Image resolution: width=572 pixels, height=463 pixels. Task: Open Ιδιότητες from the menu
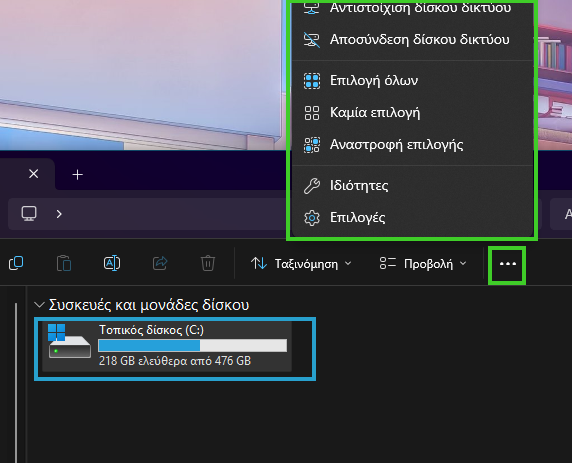pyautogui.click(x=413, y=186)
